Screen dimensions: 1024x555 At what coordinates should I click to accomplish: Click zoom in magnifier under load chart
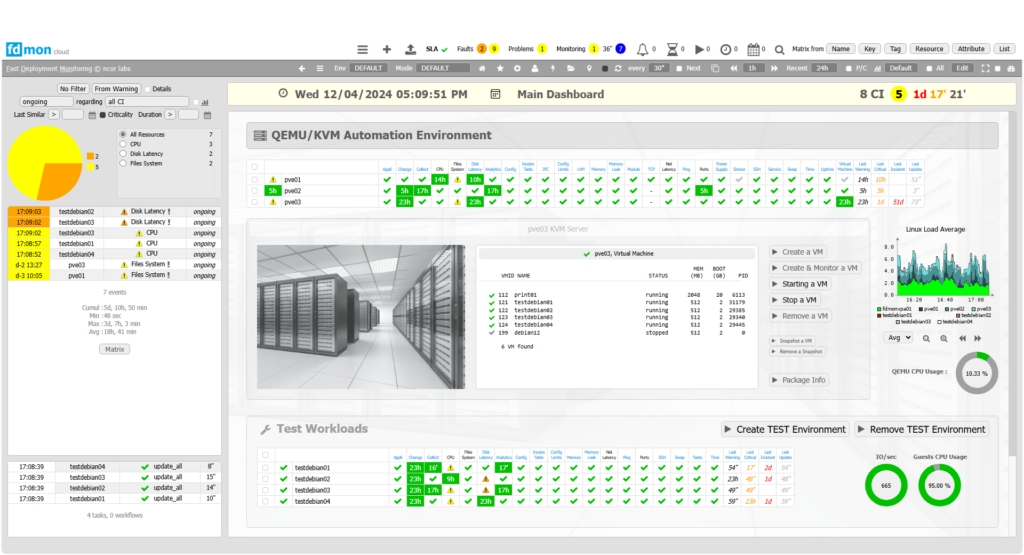[944, 338]
